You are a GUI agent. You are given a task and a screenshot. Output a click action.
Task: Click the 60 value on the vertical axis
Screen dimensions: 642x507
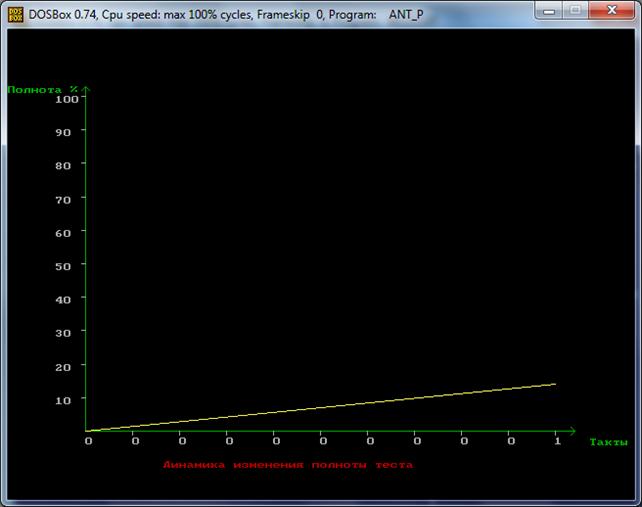pos(63,233)
